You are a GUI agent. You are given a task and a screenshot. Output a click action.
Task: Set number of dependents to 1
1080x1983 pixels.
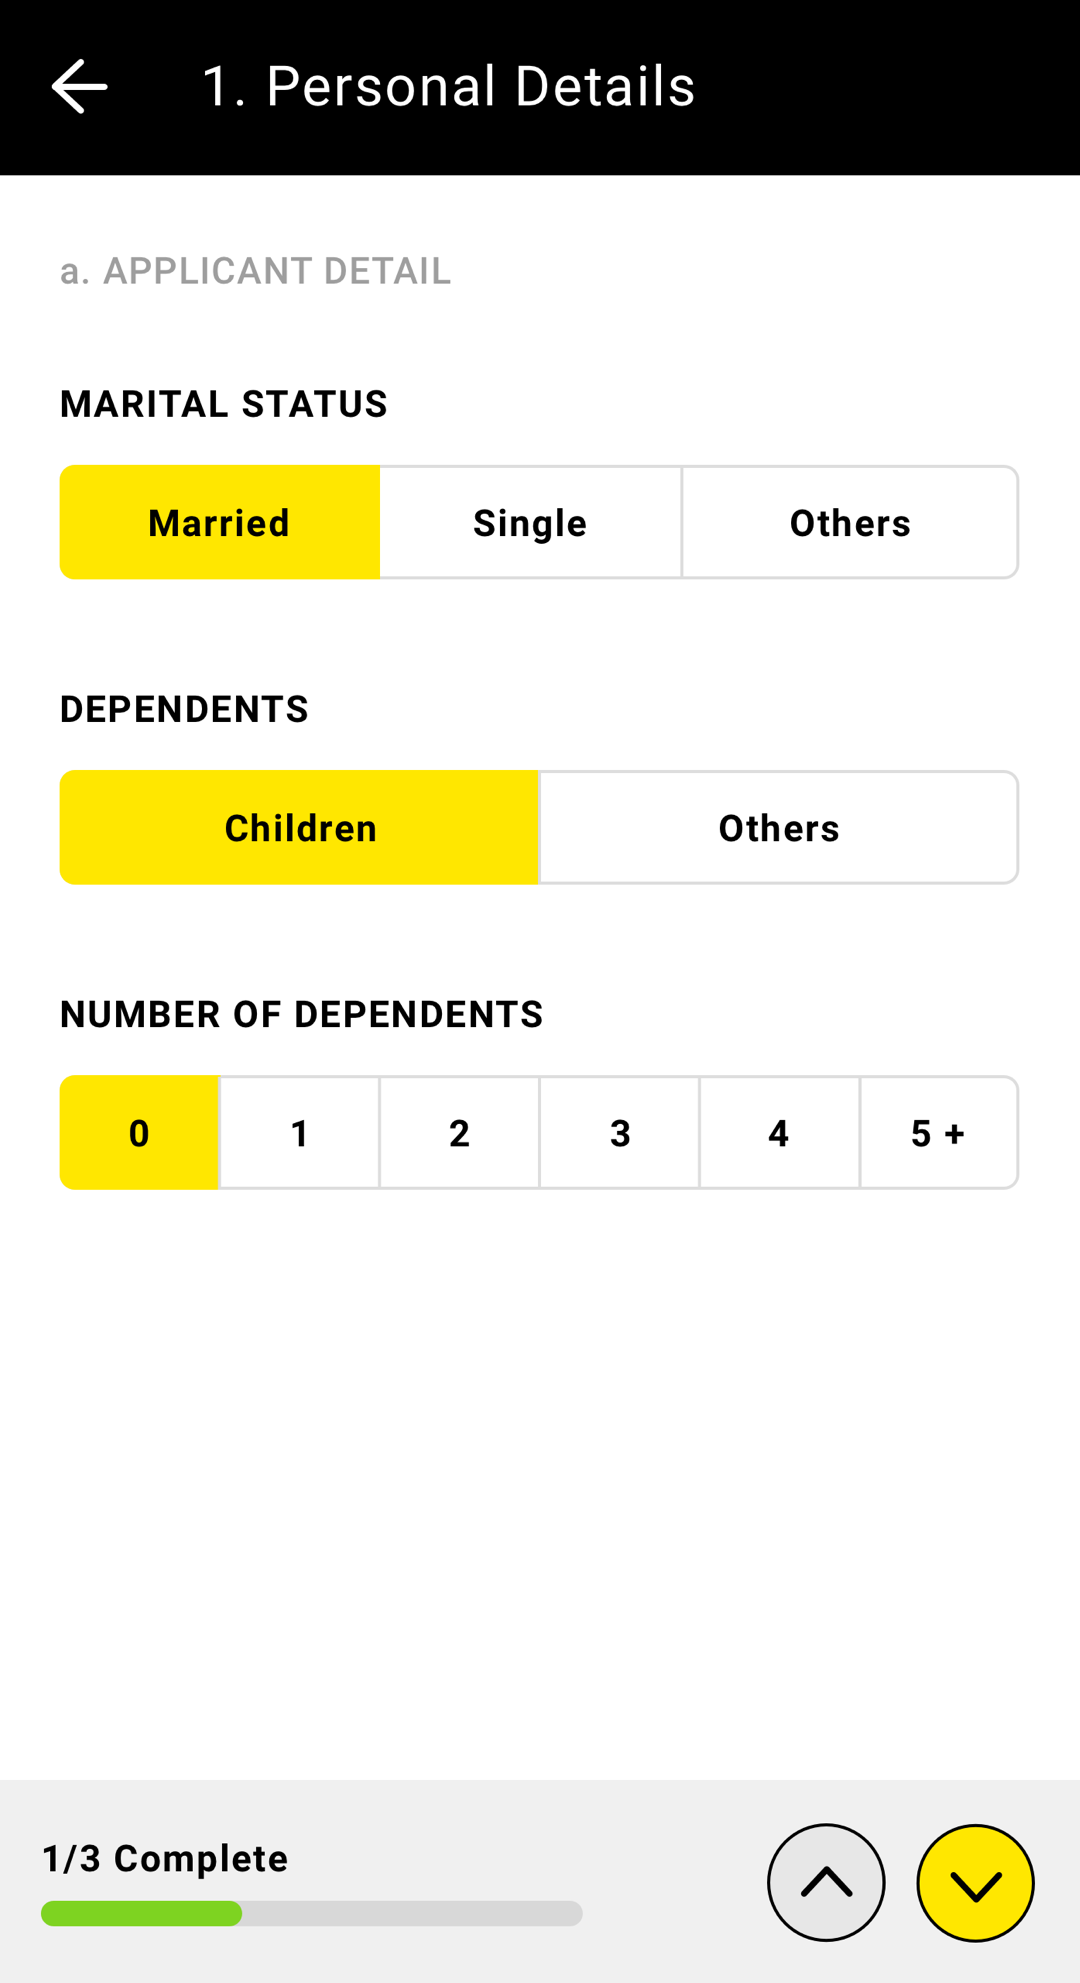[x=299, y=1132]
